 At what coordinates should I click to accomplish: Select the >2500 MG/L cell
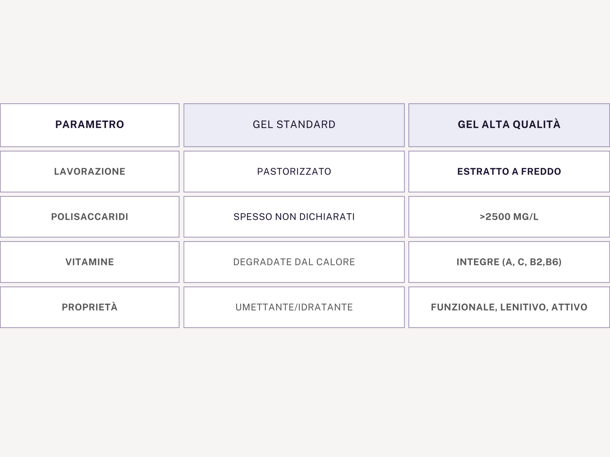tap(509, 216)
